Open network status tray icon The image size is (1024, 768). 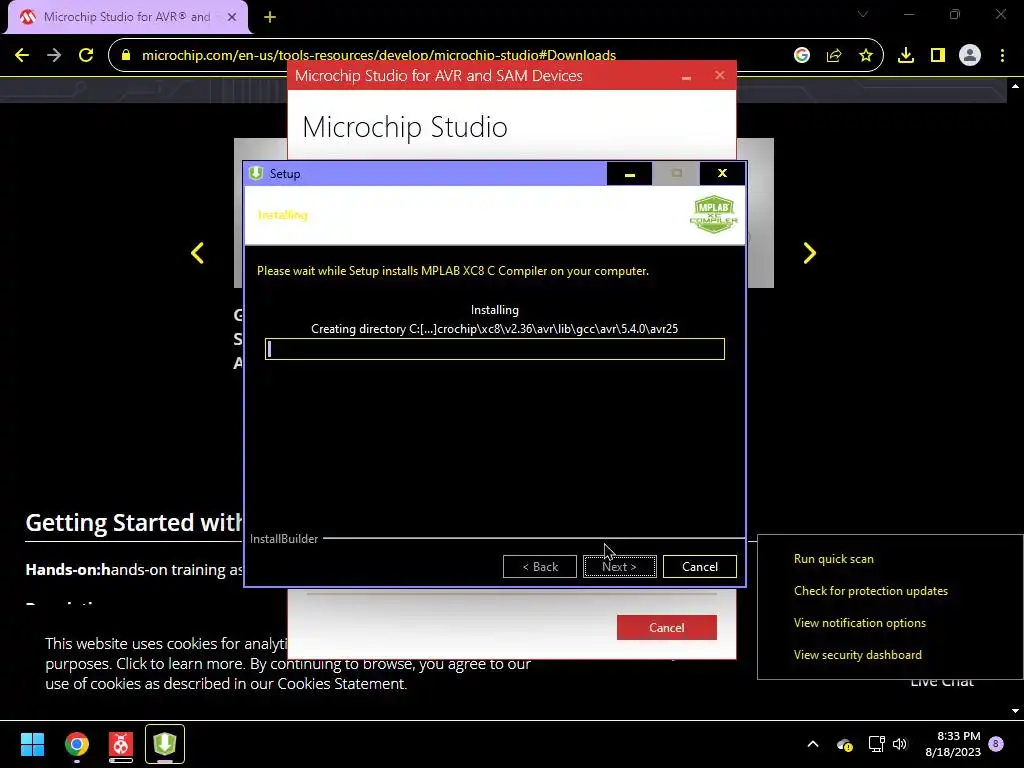pyautogui.click(x=876, y=744)
